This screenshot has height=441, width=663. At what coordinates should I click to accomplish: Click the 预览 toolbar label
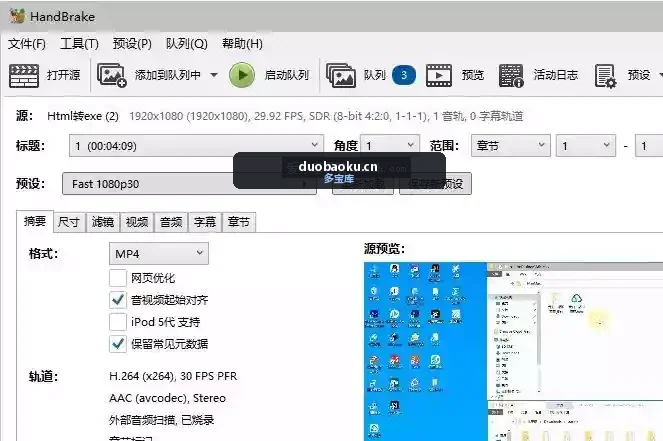click(x=473, y=75)
